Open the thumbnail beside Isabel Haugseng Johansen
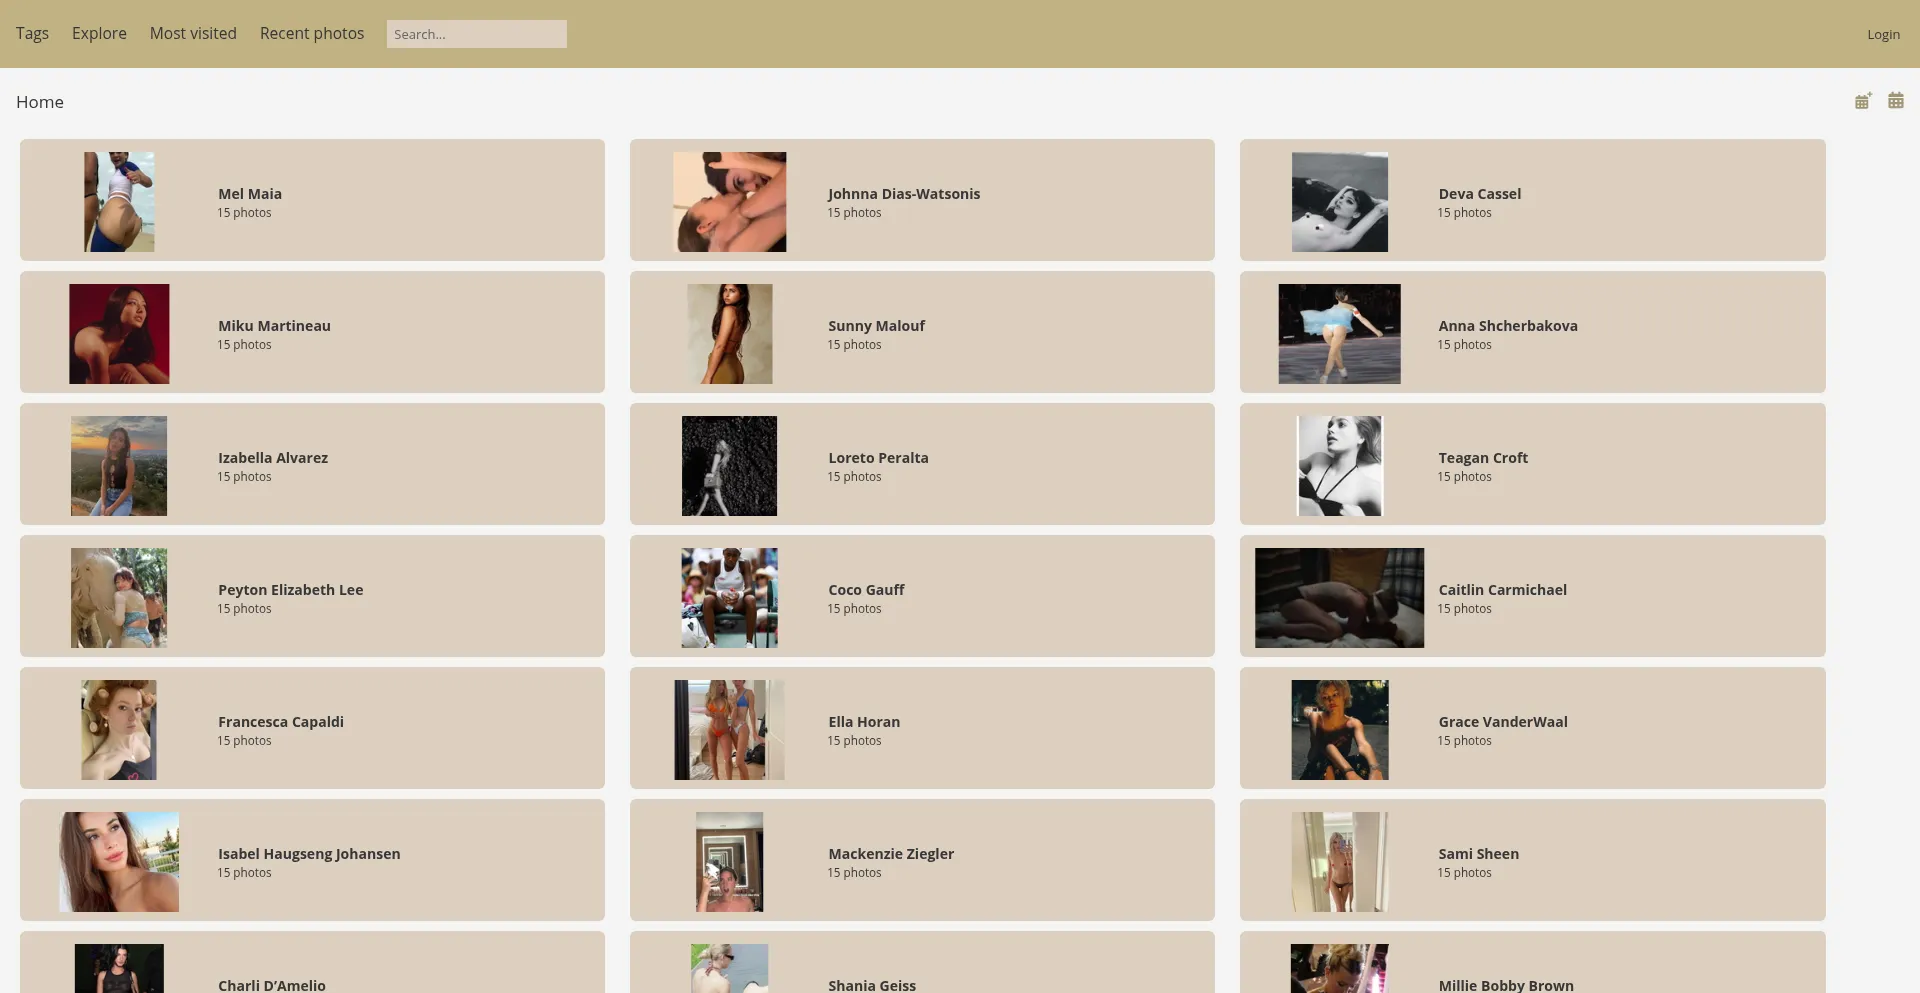 tap(119, 862)
